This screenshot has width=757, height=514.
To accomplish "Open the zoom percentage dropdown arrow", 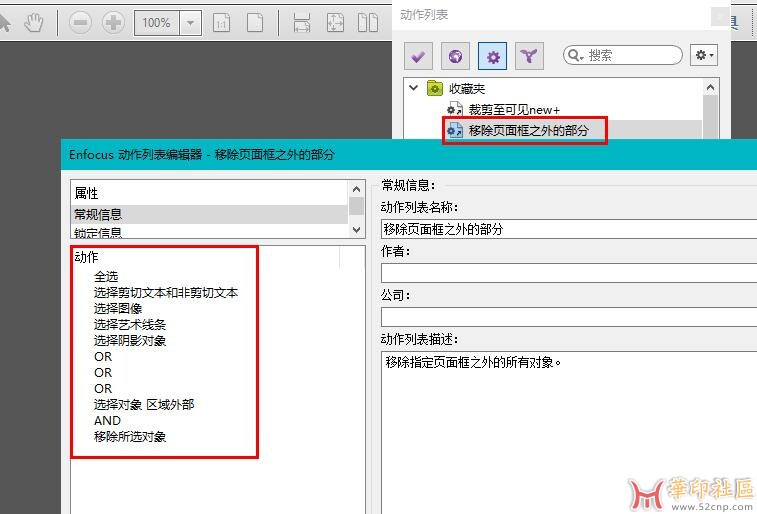I will click(191, 22).
